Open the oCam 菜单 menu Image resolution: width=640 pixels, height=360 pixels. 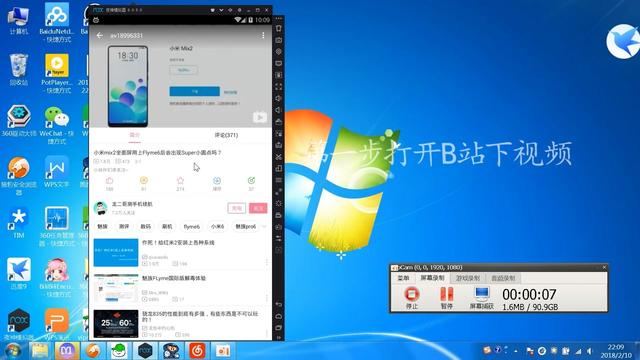click(x=403, y=278)
